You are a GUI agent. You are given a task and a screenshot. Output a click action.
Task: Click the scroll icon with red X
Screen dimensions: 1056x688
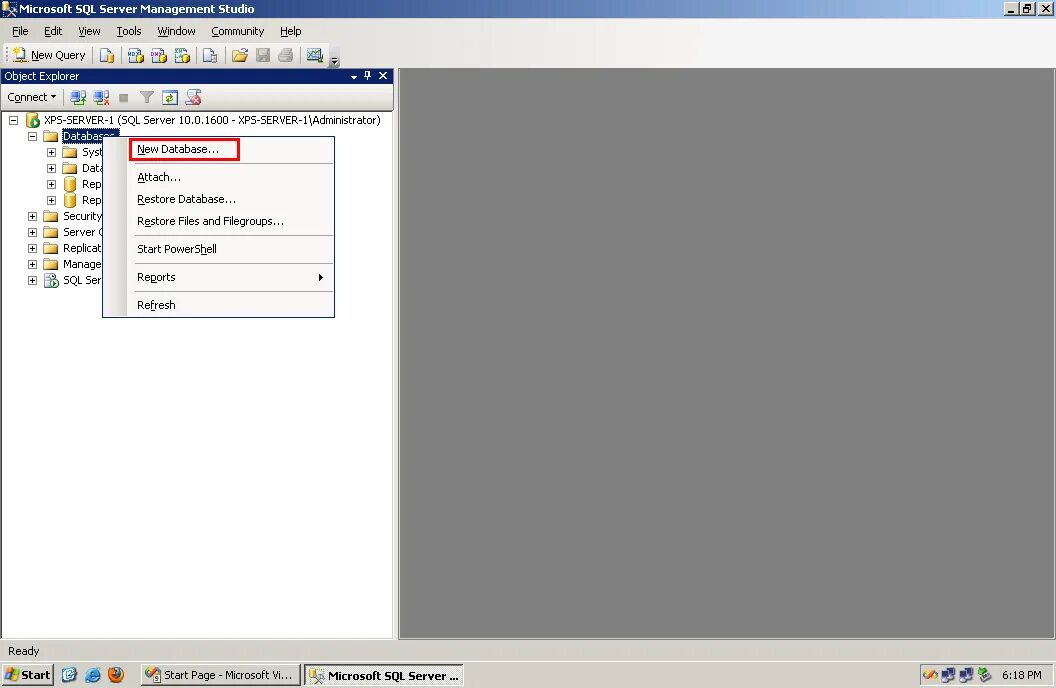[193, 98]
